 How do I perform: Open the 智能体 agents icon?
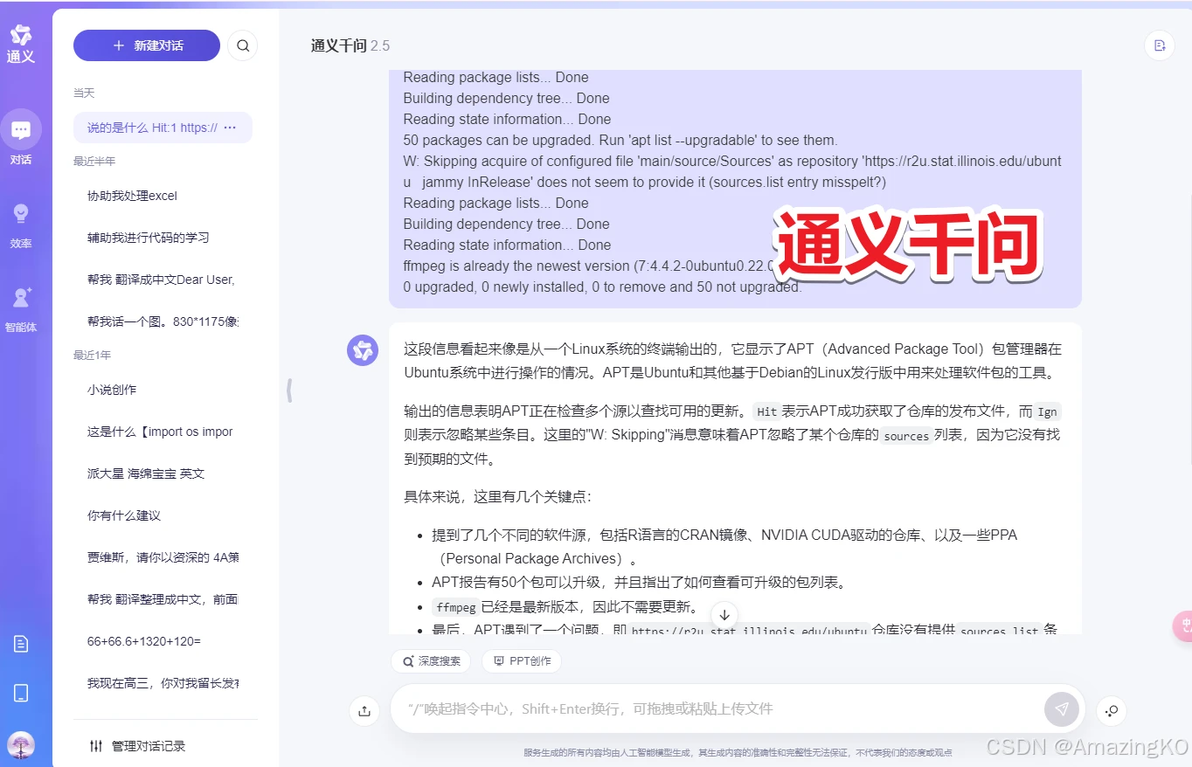click(x=21, y=308)
